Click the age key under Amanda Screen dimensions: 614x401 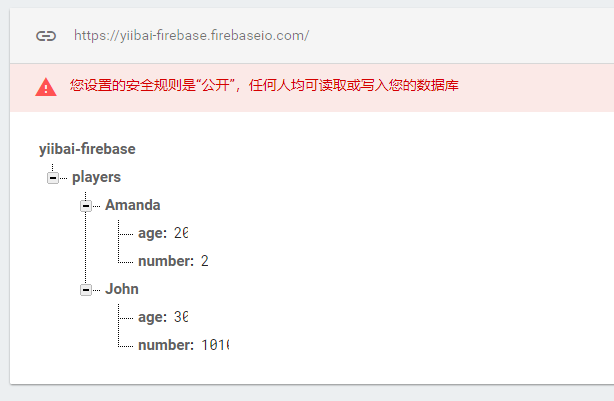point(152,233)
